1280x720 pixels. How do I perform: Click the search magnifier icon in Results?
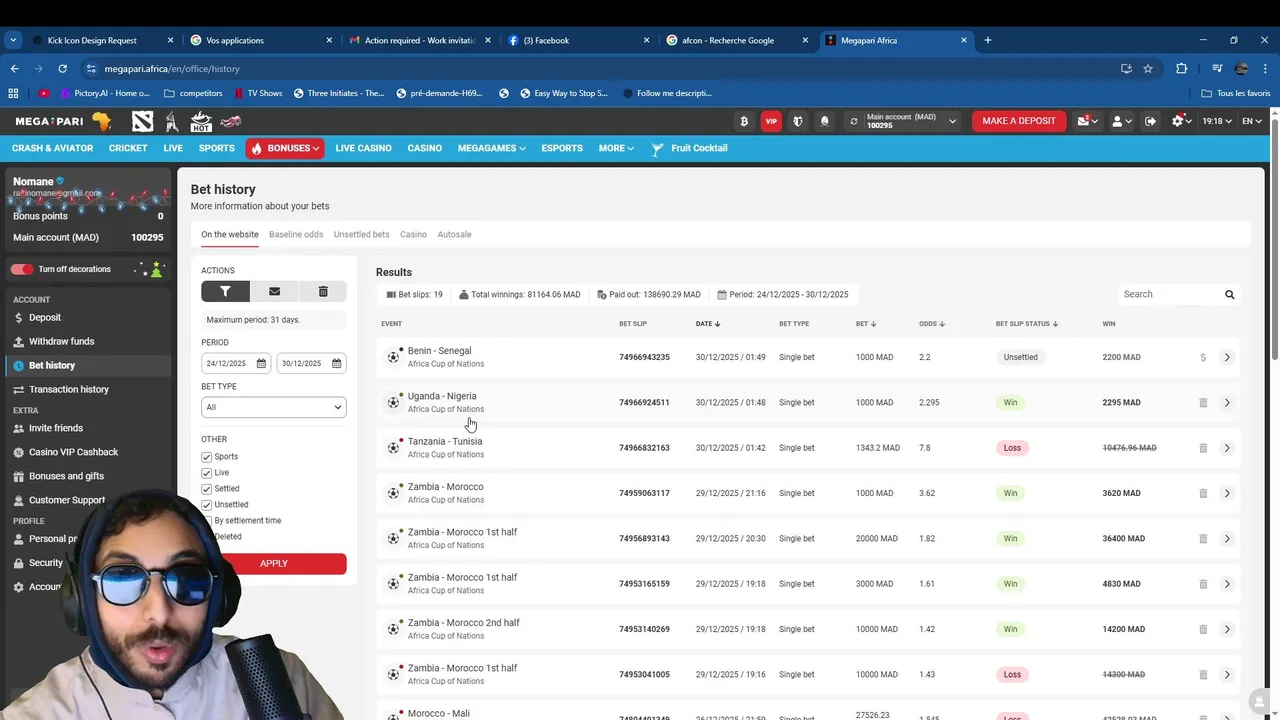coord(1230,294)
